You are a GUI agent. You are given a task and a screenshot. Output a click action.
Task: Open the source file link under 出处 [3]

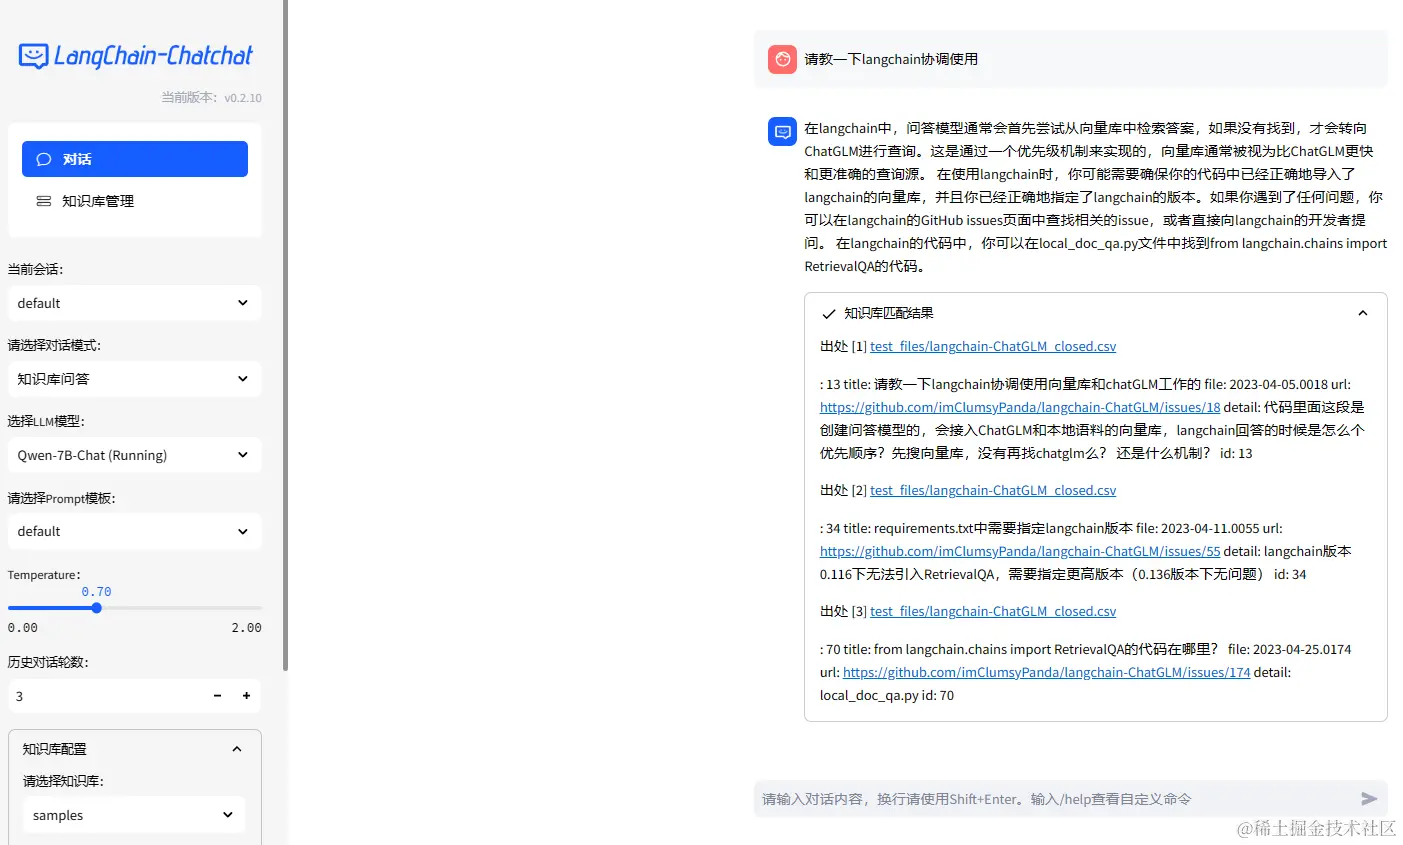(x=993, y=611)
